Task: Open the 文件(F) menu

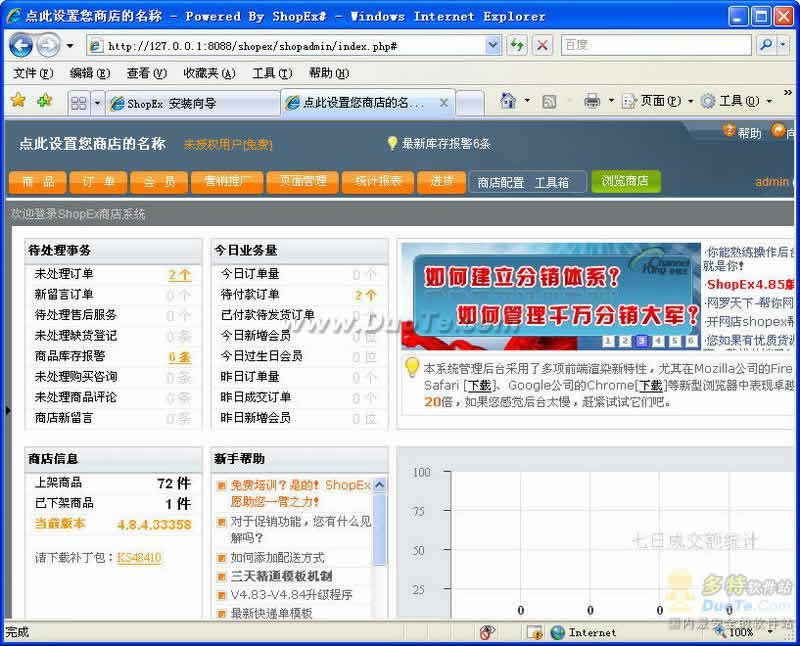Action: point(33,73)
